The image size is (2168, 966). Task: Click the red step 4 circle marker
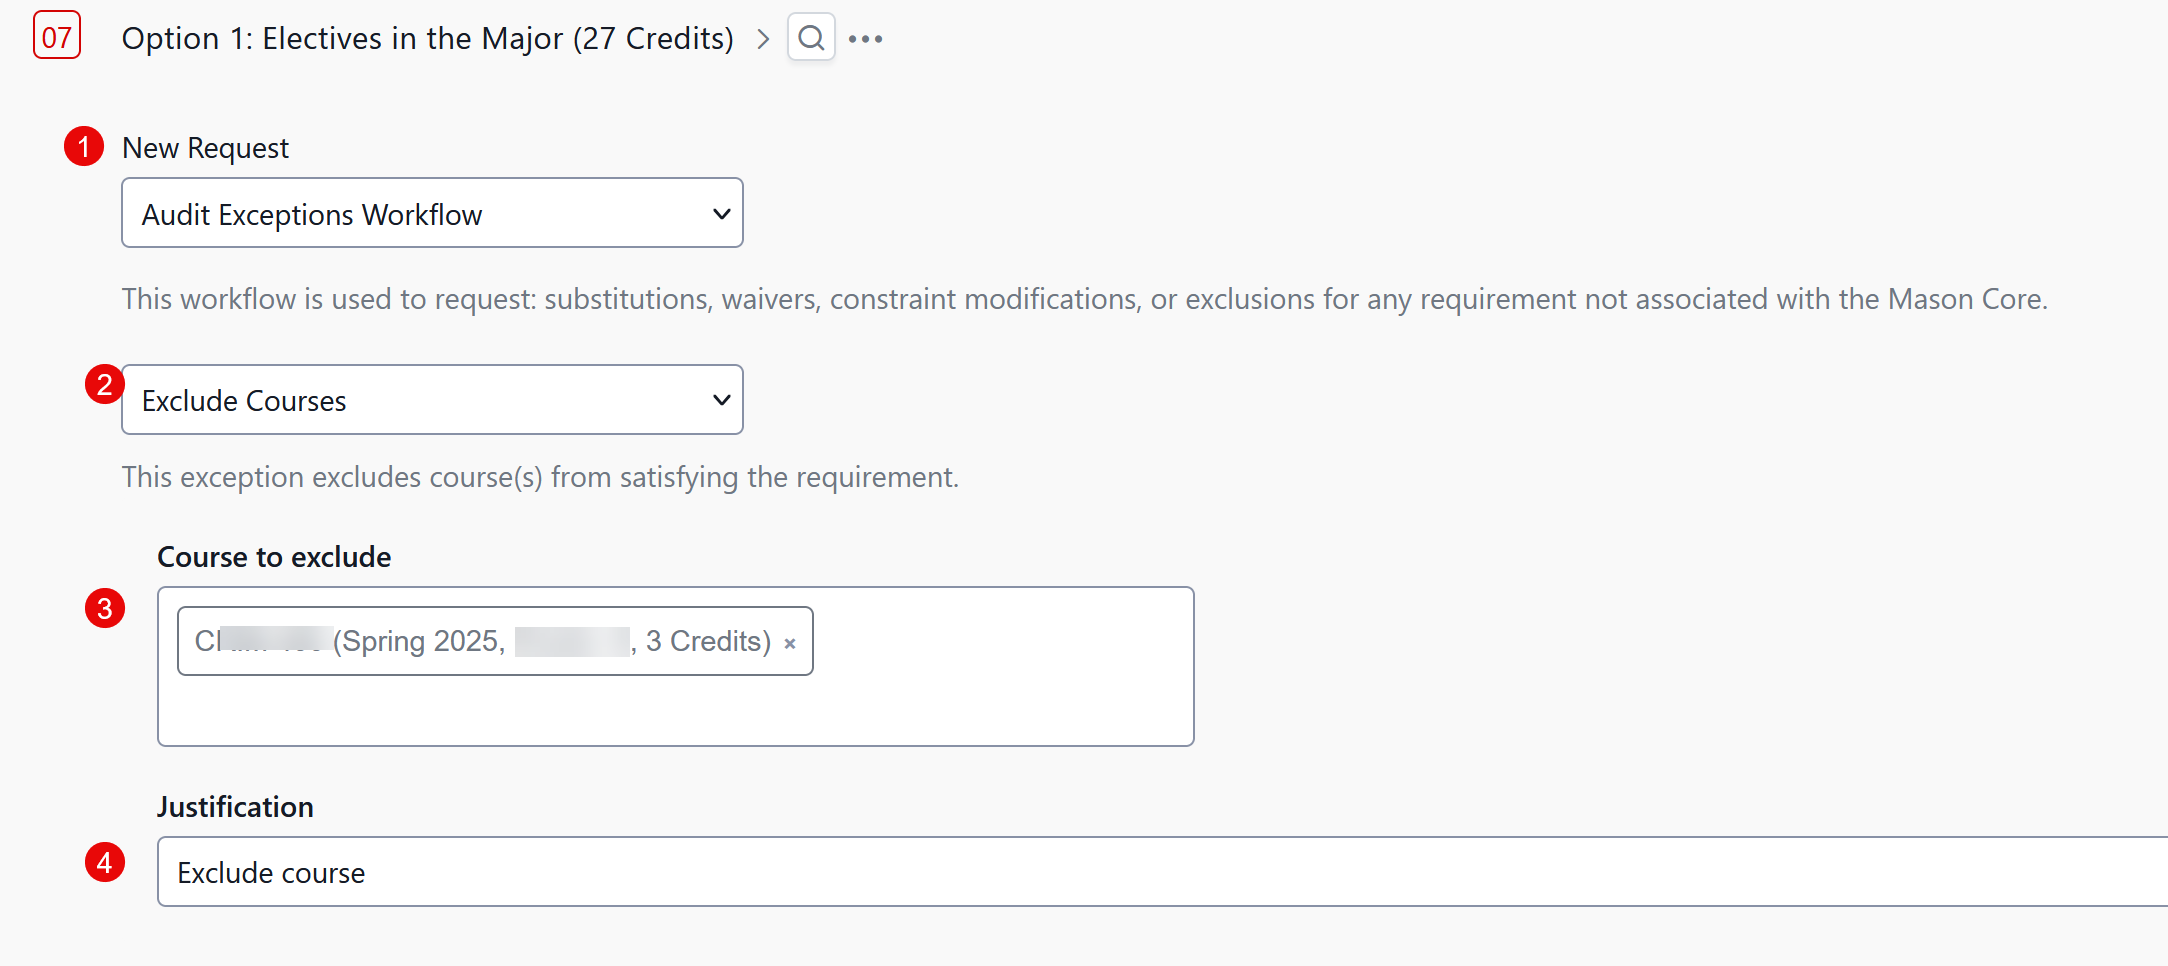click(x=104, y=862)
